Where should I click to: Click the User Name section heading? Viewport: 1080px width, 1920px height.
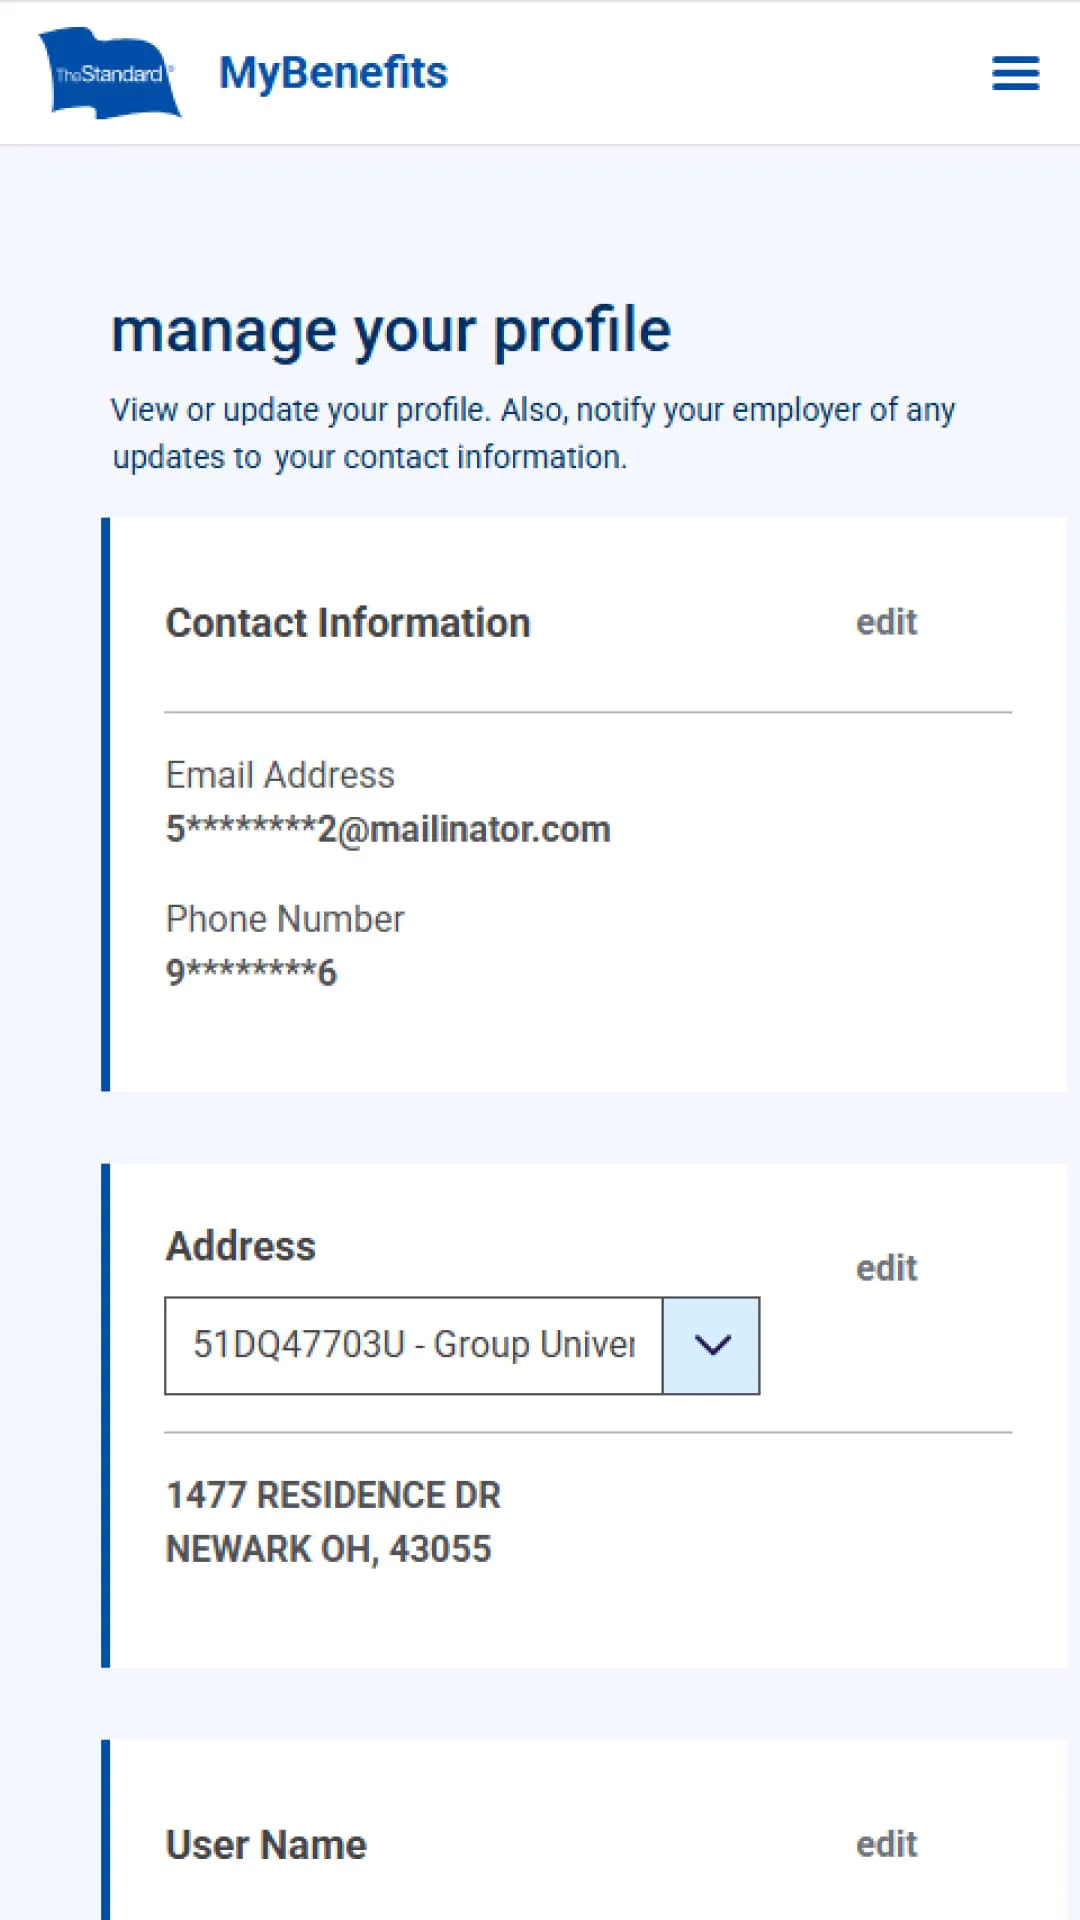coord(266,1845)
